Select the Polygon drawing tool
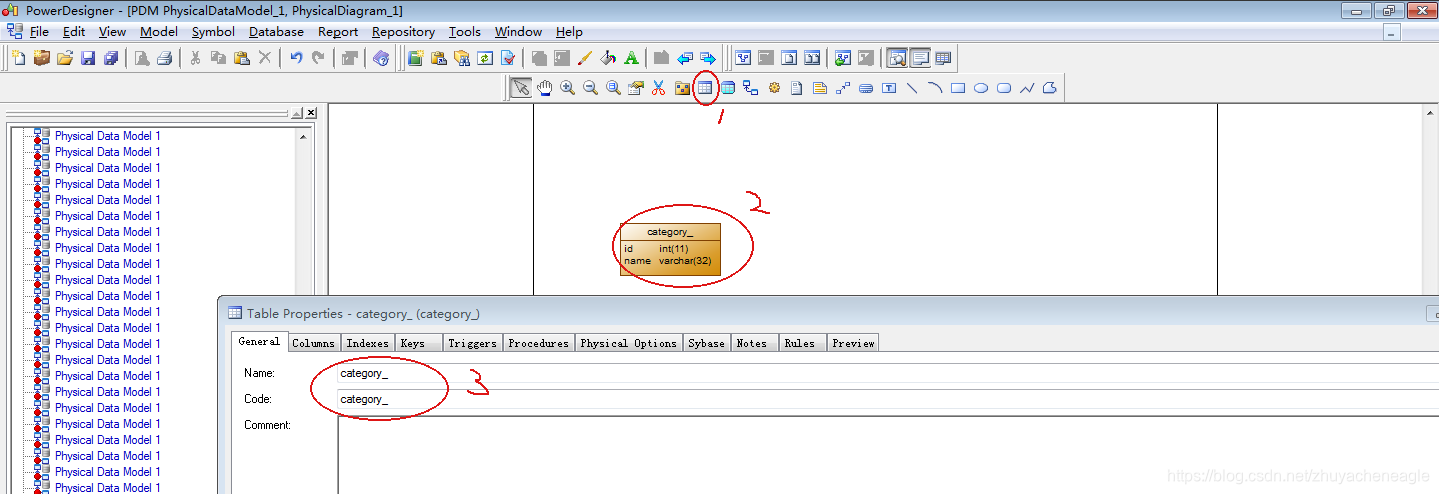 click(x=1050, y=88)
